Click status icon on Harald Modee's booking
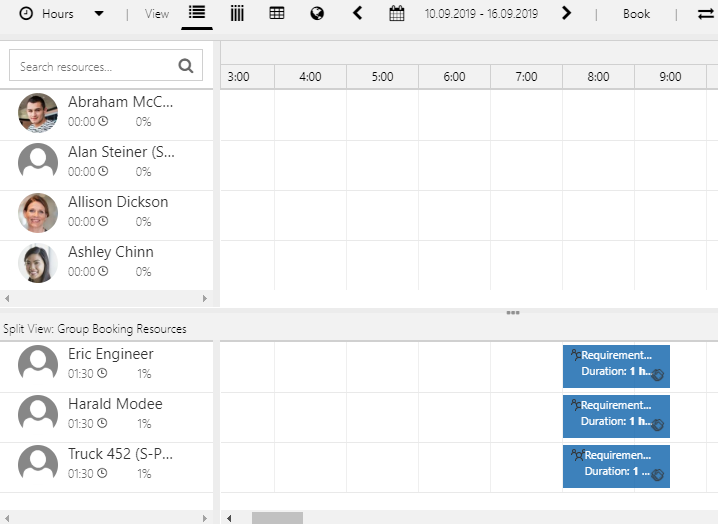This screenshot has width=718, height=524. pyautogui.click(x=658, y=425)
